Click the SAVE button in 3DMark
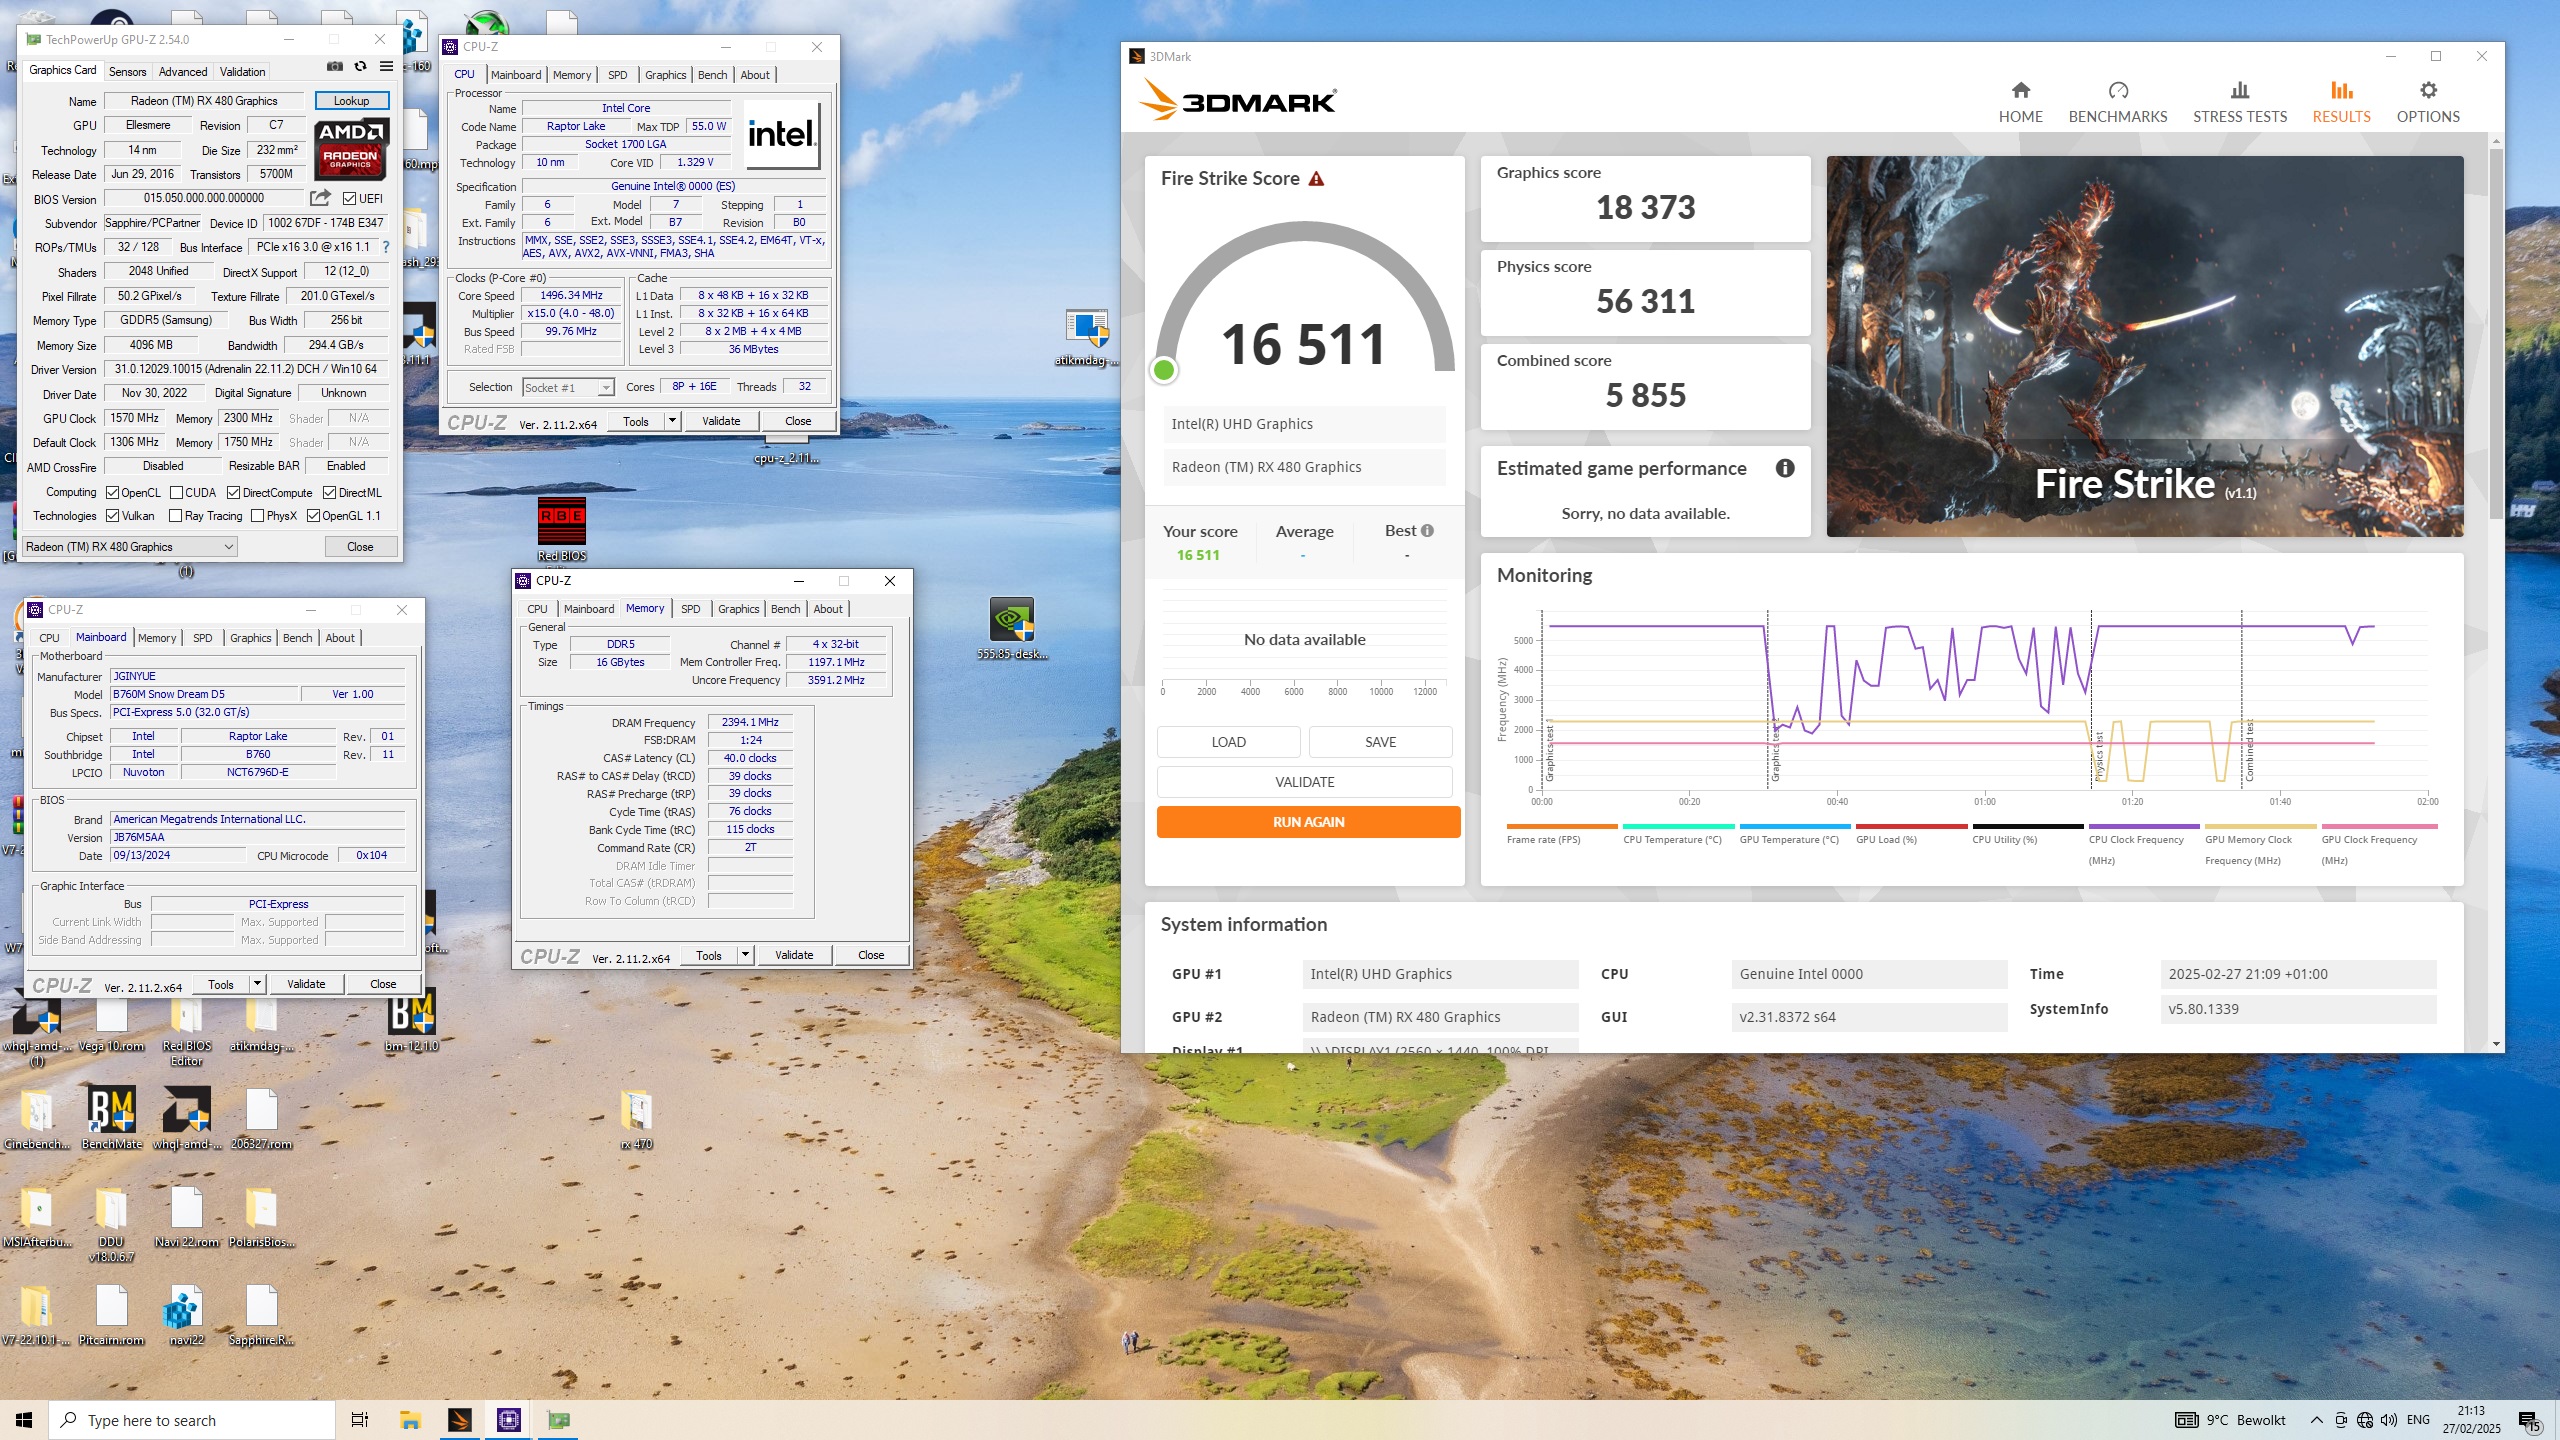 tap(1380, 742)
